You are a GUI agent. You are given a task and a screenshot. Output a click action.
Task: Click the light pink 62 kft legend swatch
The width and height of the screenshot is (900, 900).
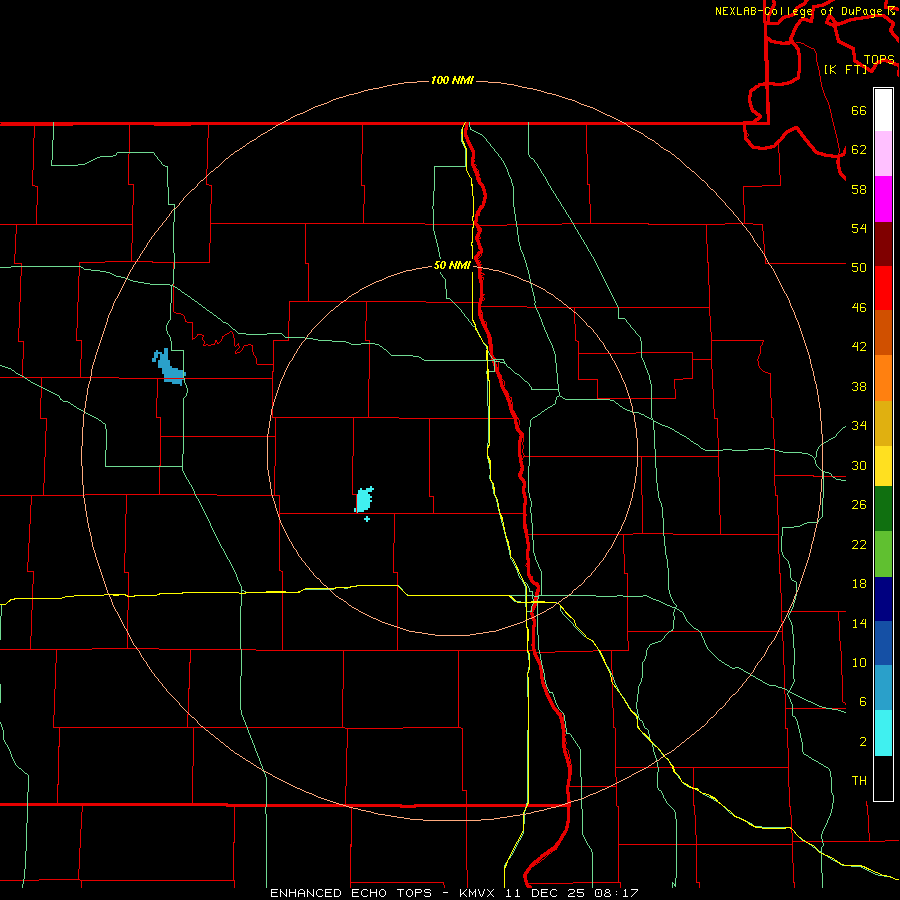883,154
